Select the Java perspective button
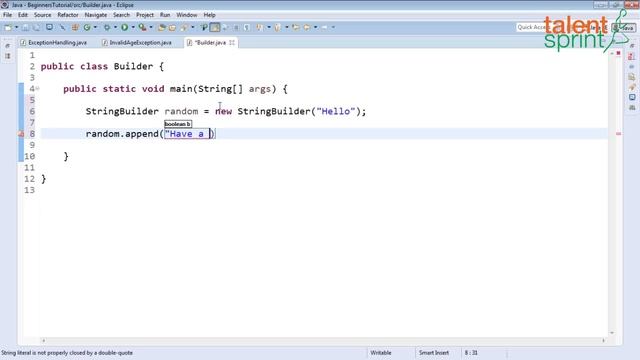 [624, 28]
